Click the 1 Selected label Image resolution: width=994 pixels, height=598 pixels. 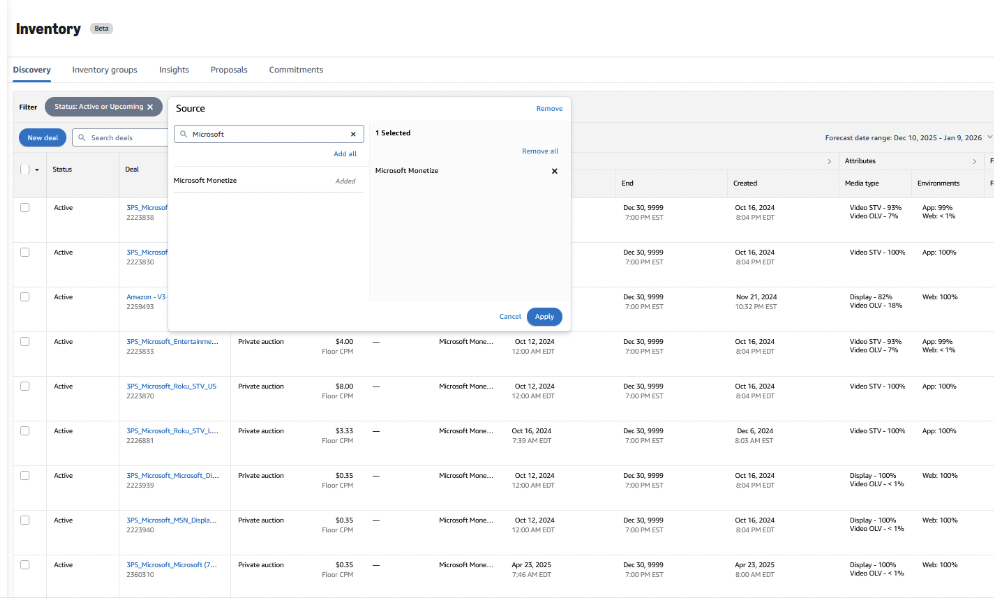tap(393, 133)
